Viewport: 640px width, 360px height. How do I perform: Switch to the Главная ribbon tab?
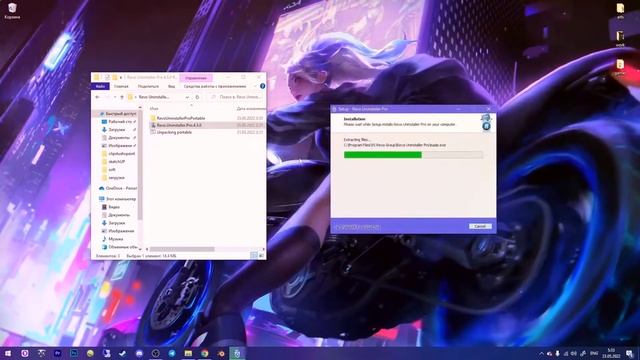pos(121,86)
